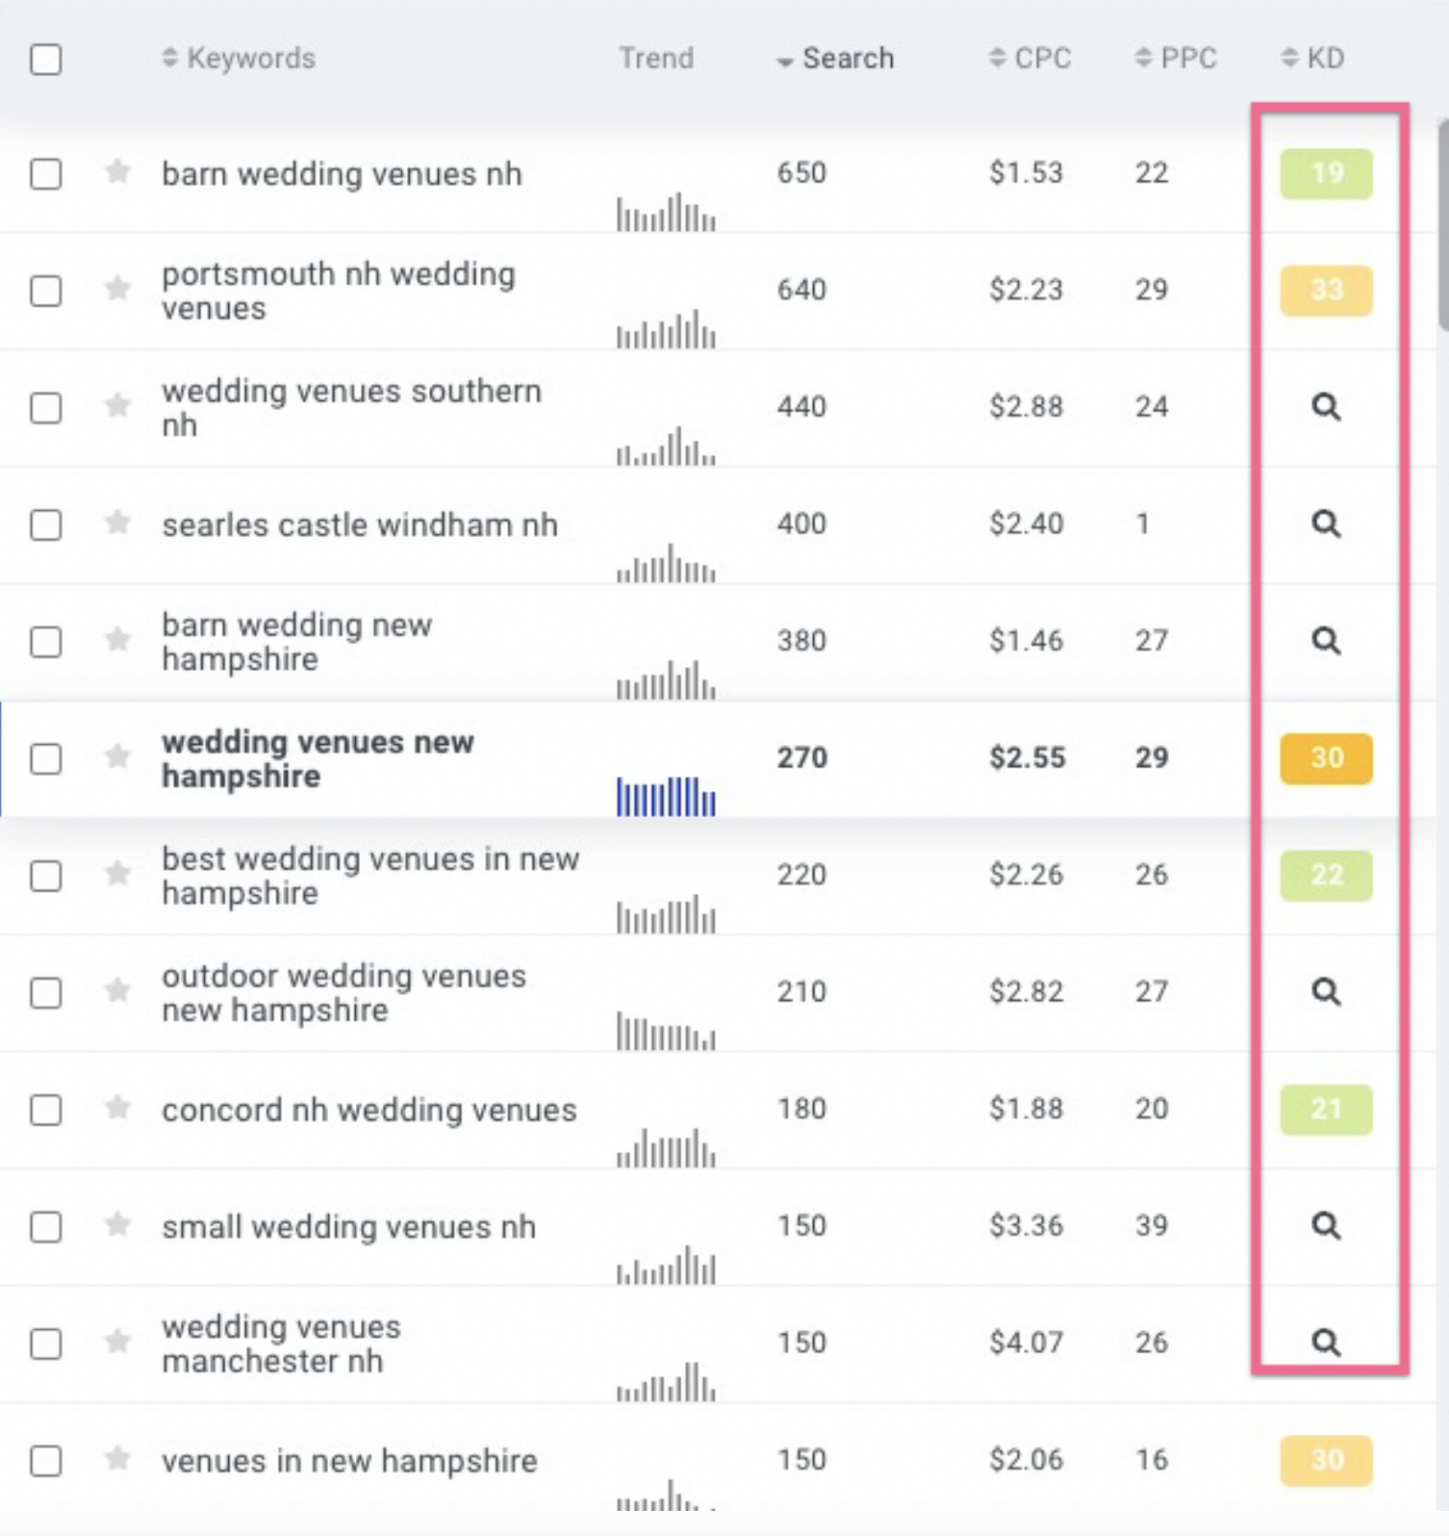Star the venues in new hampshire keyword

117,1459
